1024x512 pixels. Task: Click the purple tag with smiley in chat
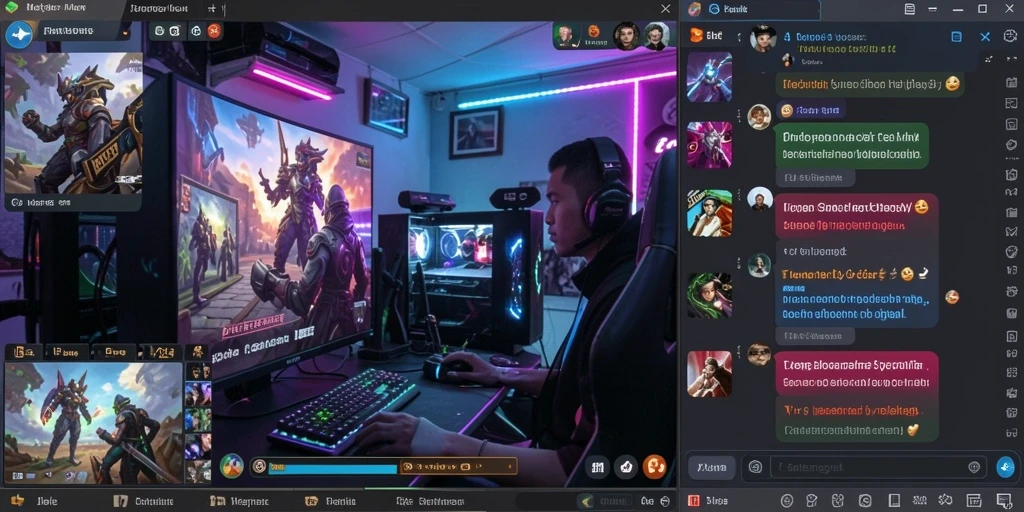[810, 109]
